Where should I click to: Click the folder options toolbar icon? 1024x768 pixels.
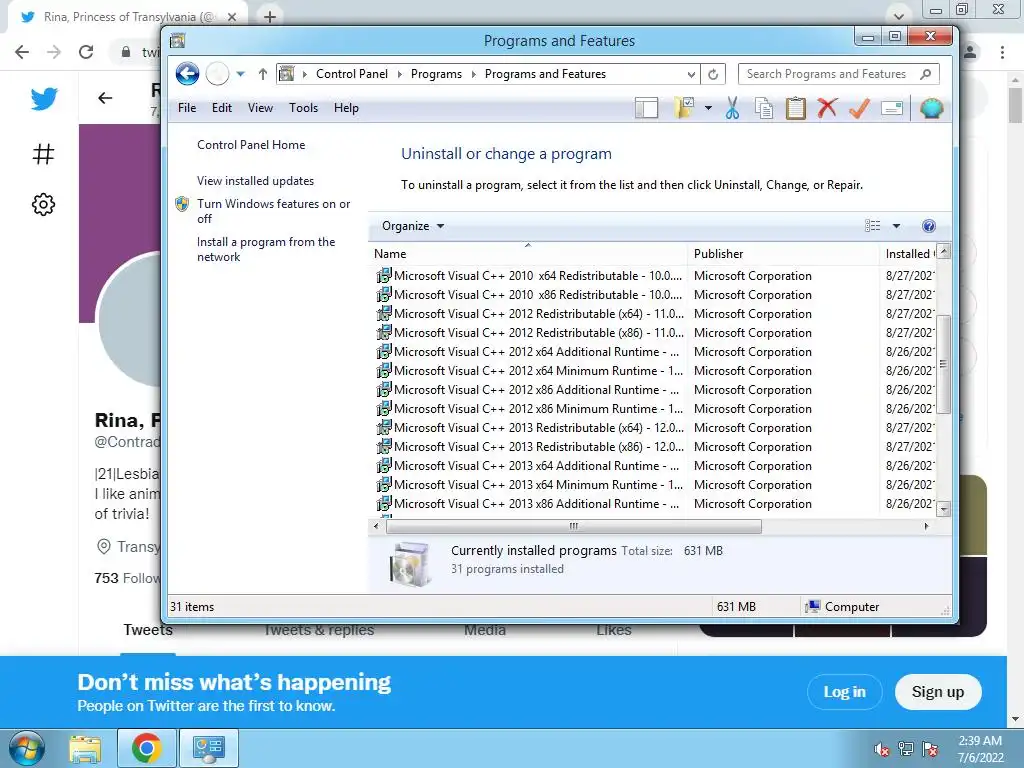pyautogui.click(x=684, y=108)
